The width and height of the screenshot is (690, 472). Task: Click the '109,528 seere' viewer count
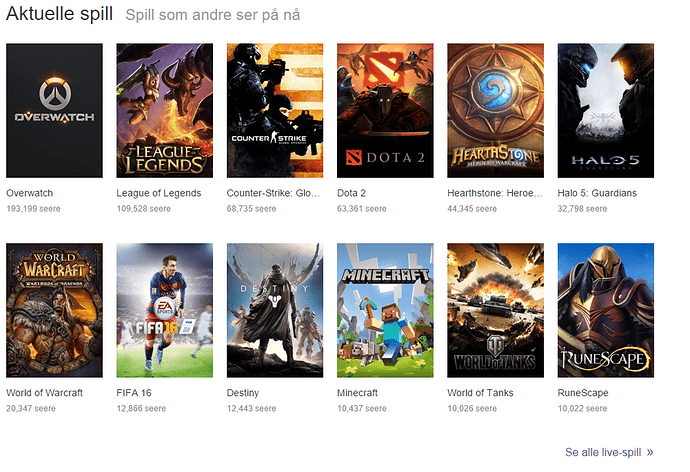pyautogui.click(x=143, y=209)
